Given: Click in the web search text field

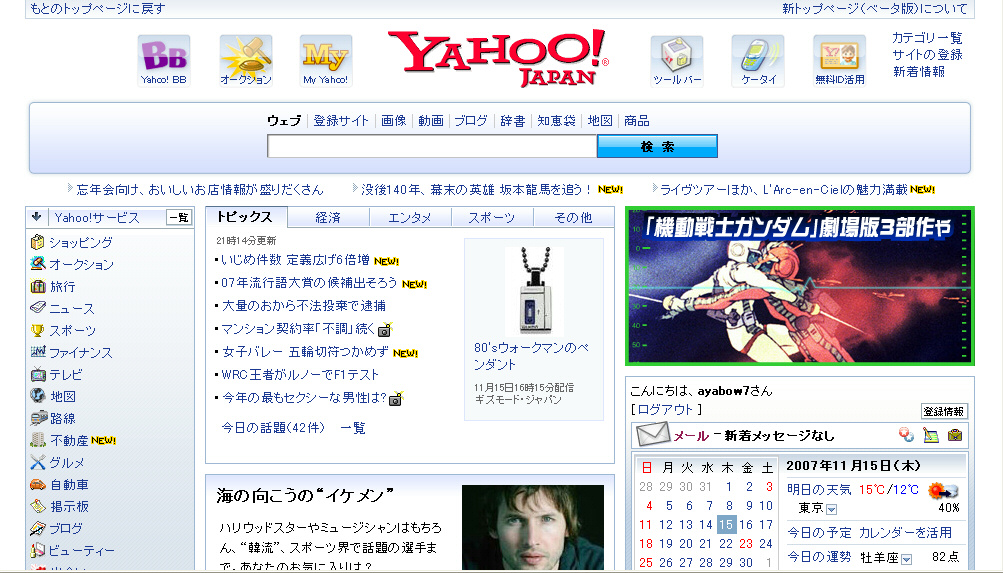Looking at the screenshot, I should [x=432, y=146].
